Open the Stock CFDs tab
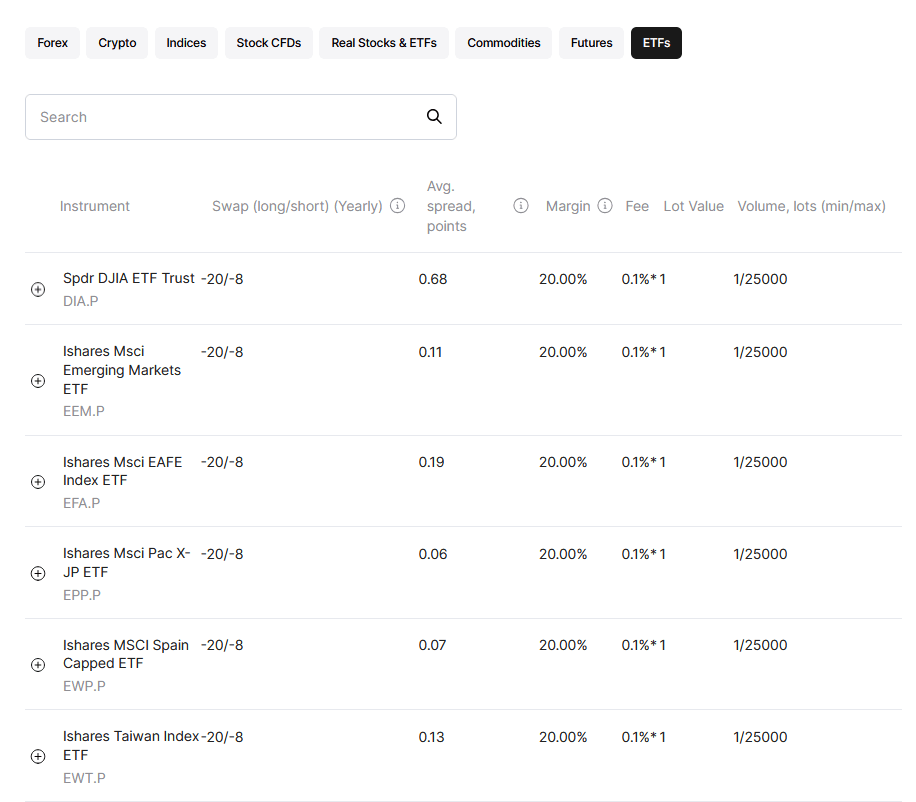Image resolution: width=916 pixels, height=802 pixels. pyautogui.click(x=268, y=42)
